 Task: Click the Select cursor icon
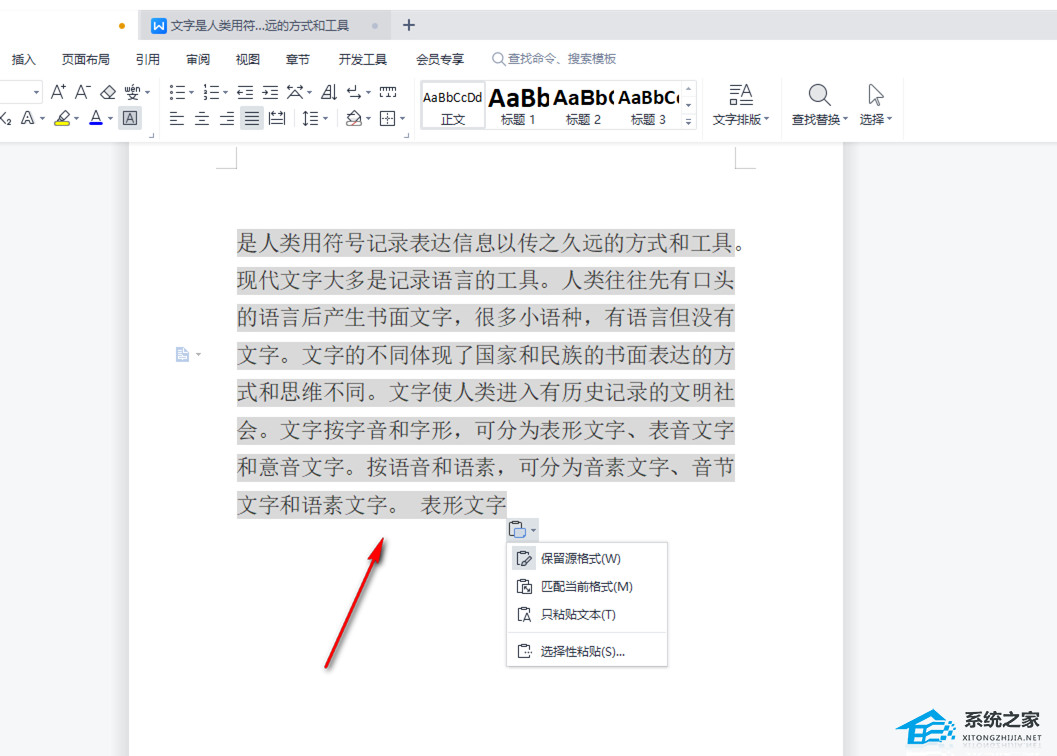click(875, 94)
